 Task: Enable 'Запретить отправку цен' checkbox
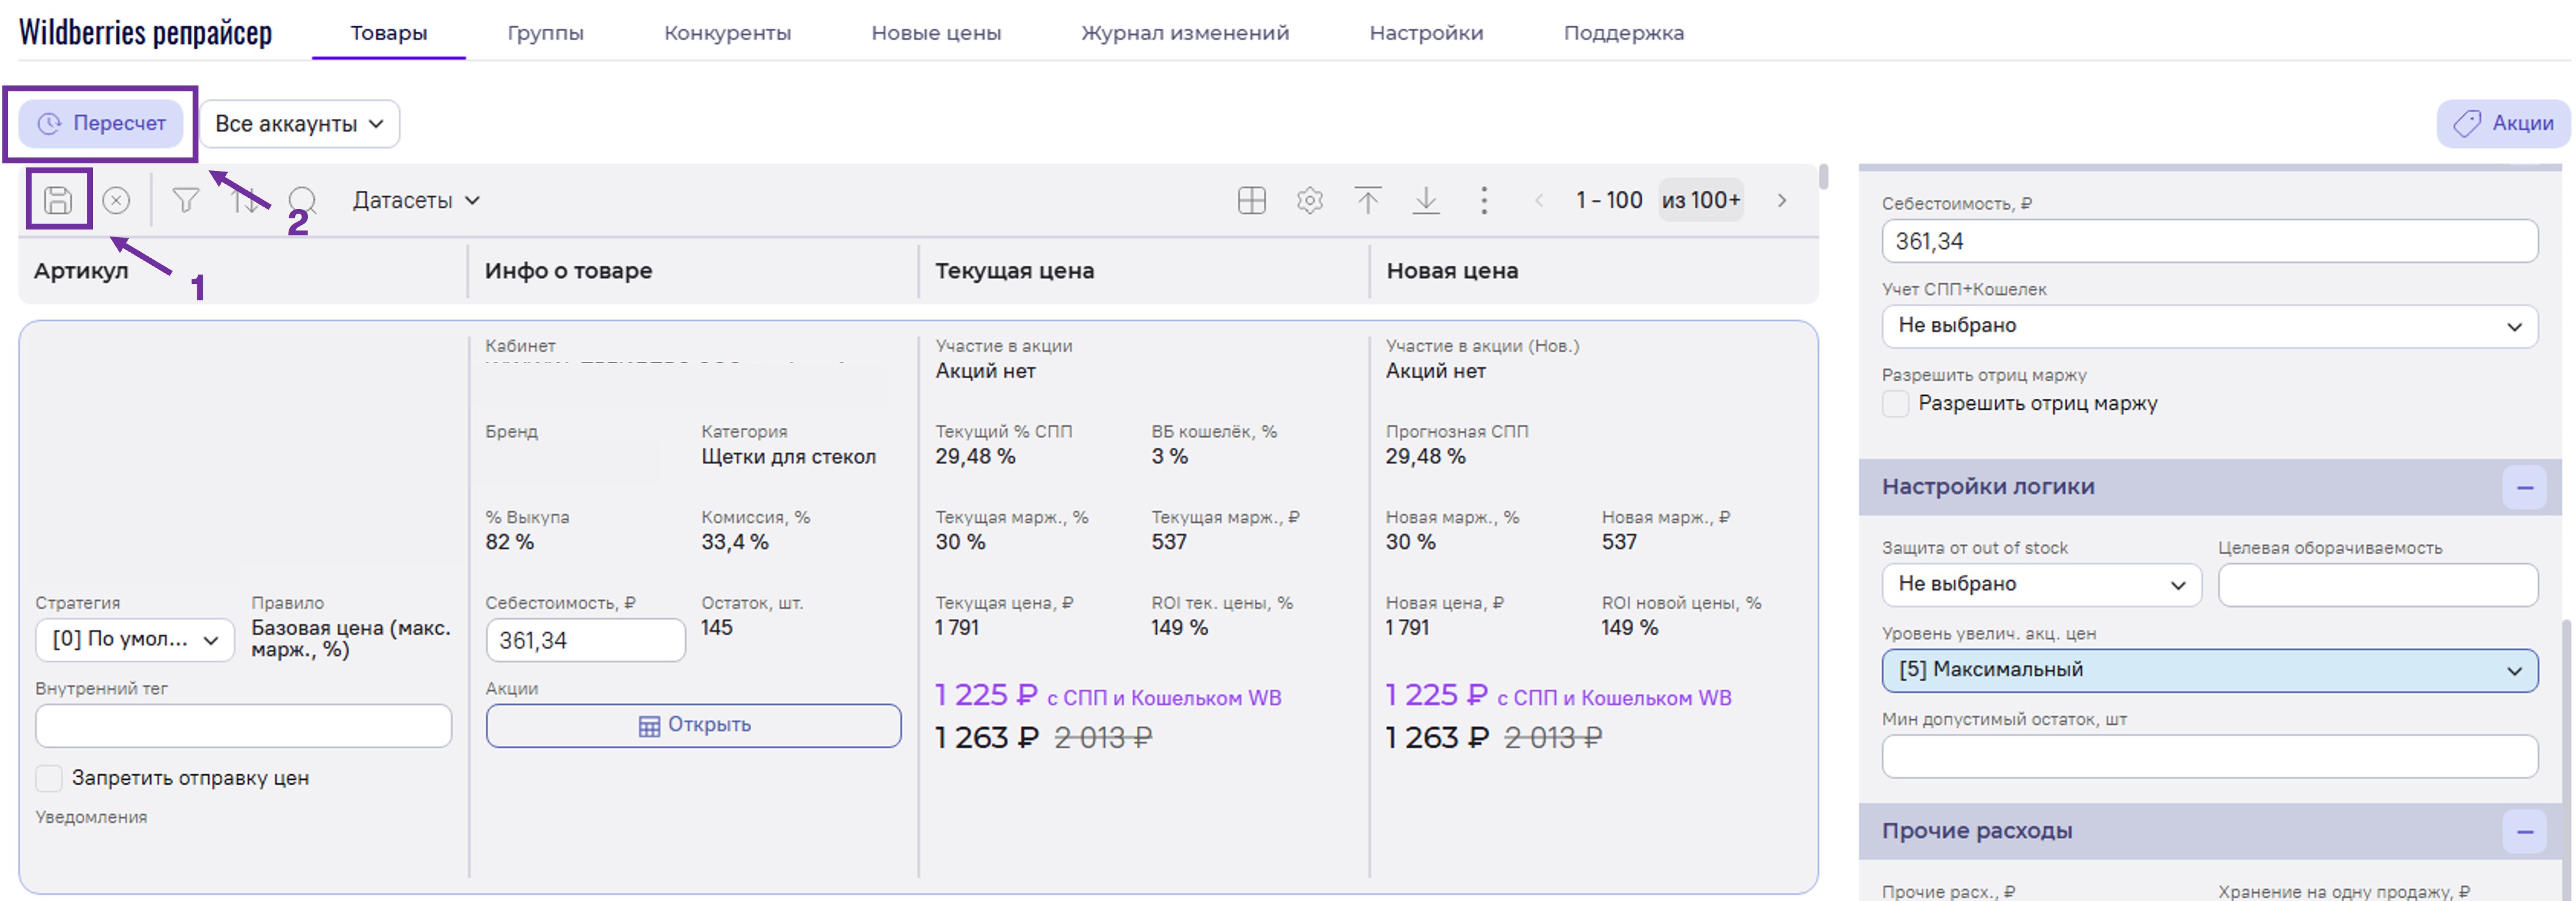pyautogui.click(x=49, y=777)
